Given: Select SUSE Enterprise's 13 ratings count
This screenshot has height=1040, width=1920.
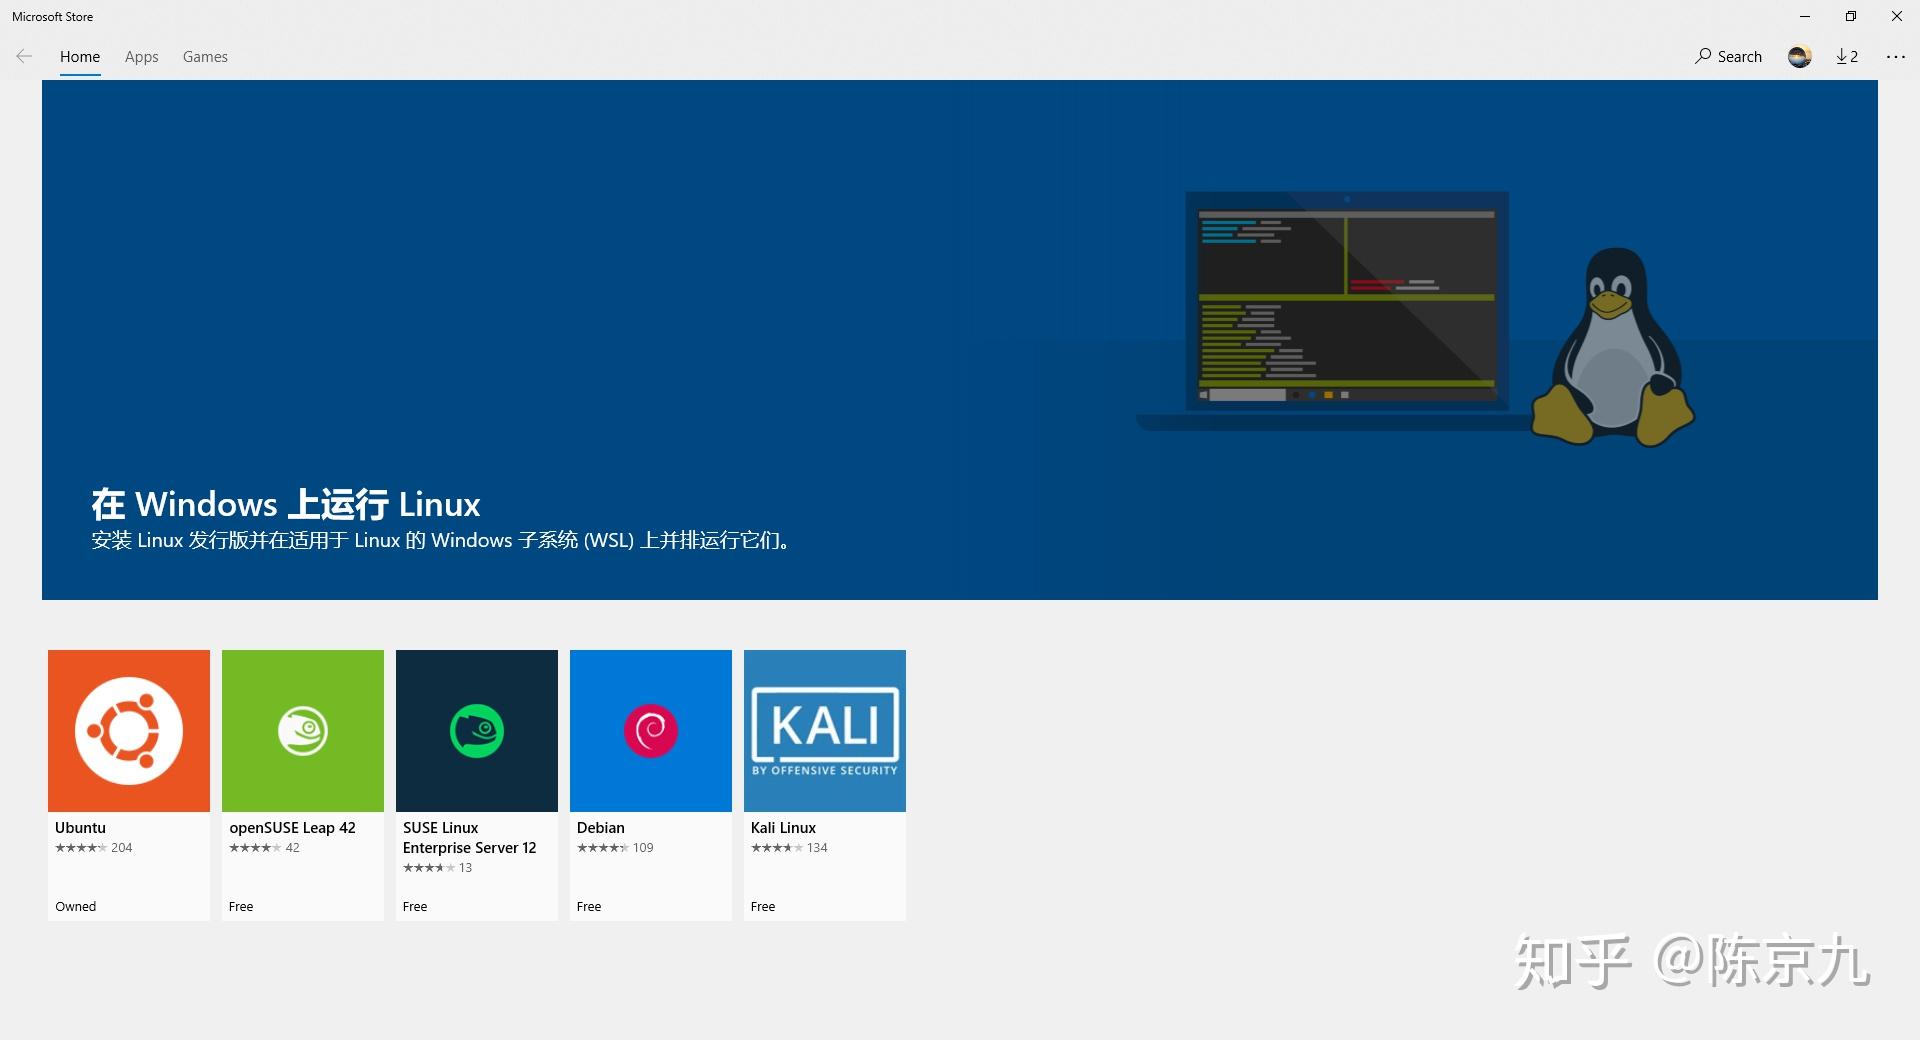Looking at the screenshot, I should 465,868.
